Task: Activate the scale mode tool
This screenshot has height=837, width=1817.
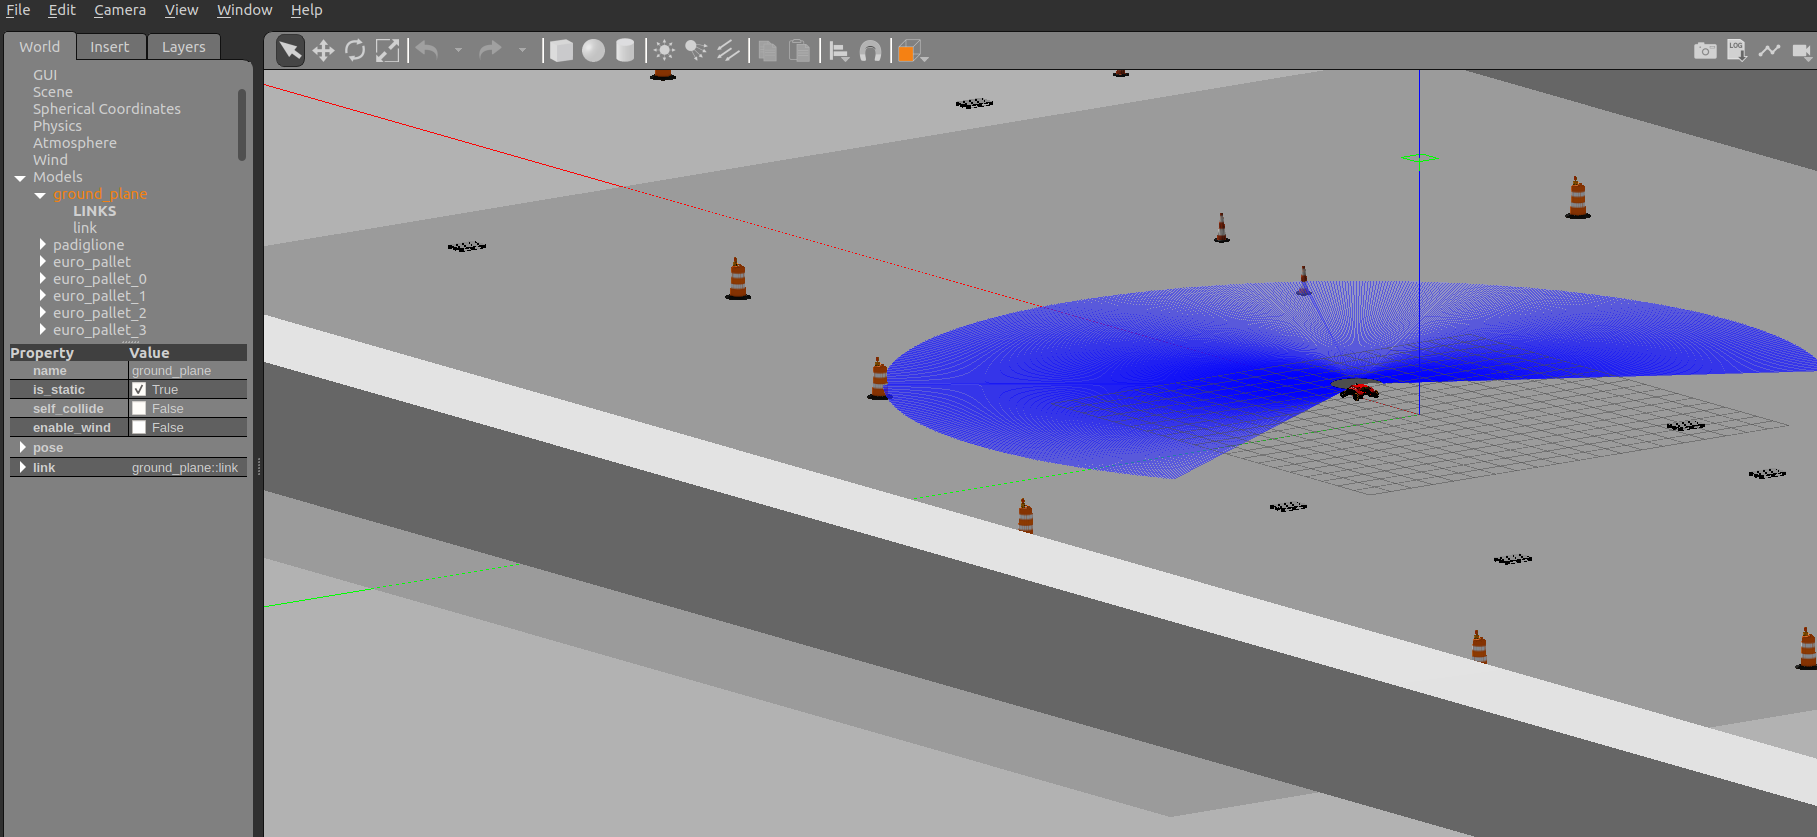Action: pyautogui.click(x=387, y=50)
